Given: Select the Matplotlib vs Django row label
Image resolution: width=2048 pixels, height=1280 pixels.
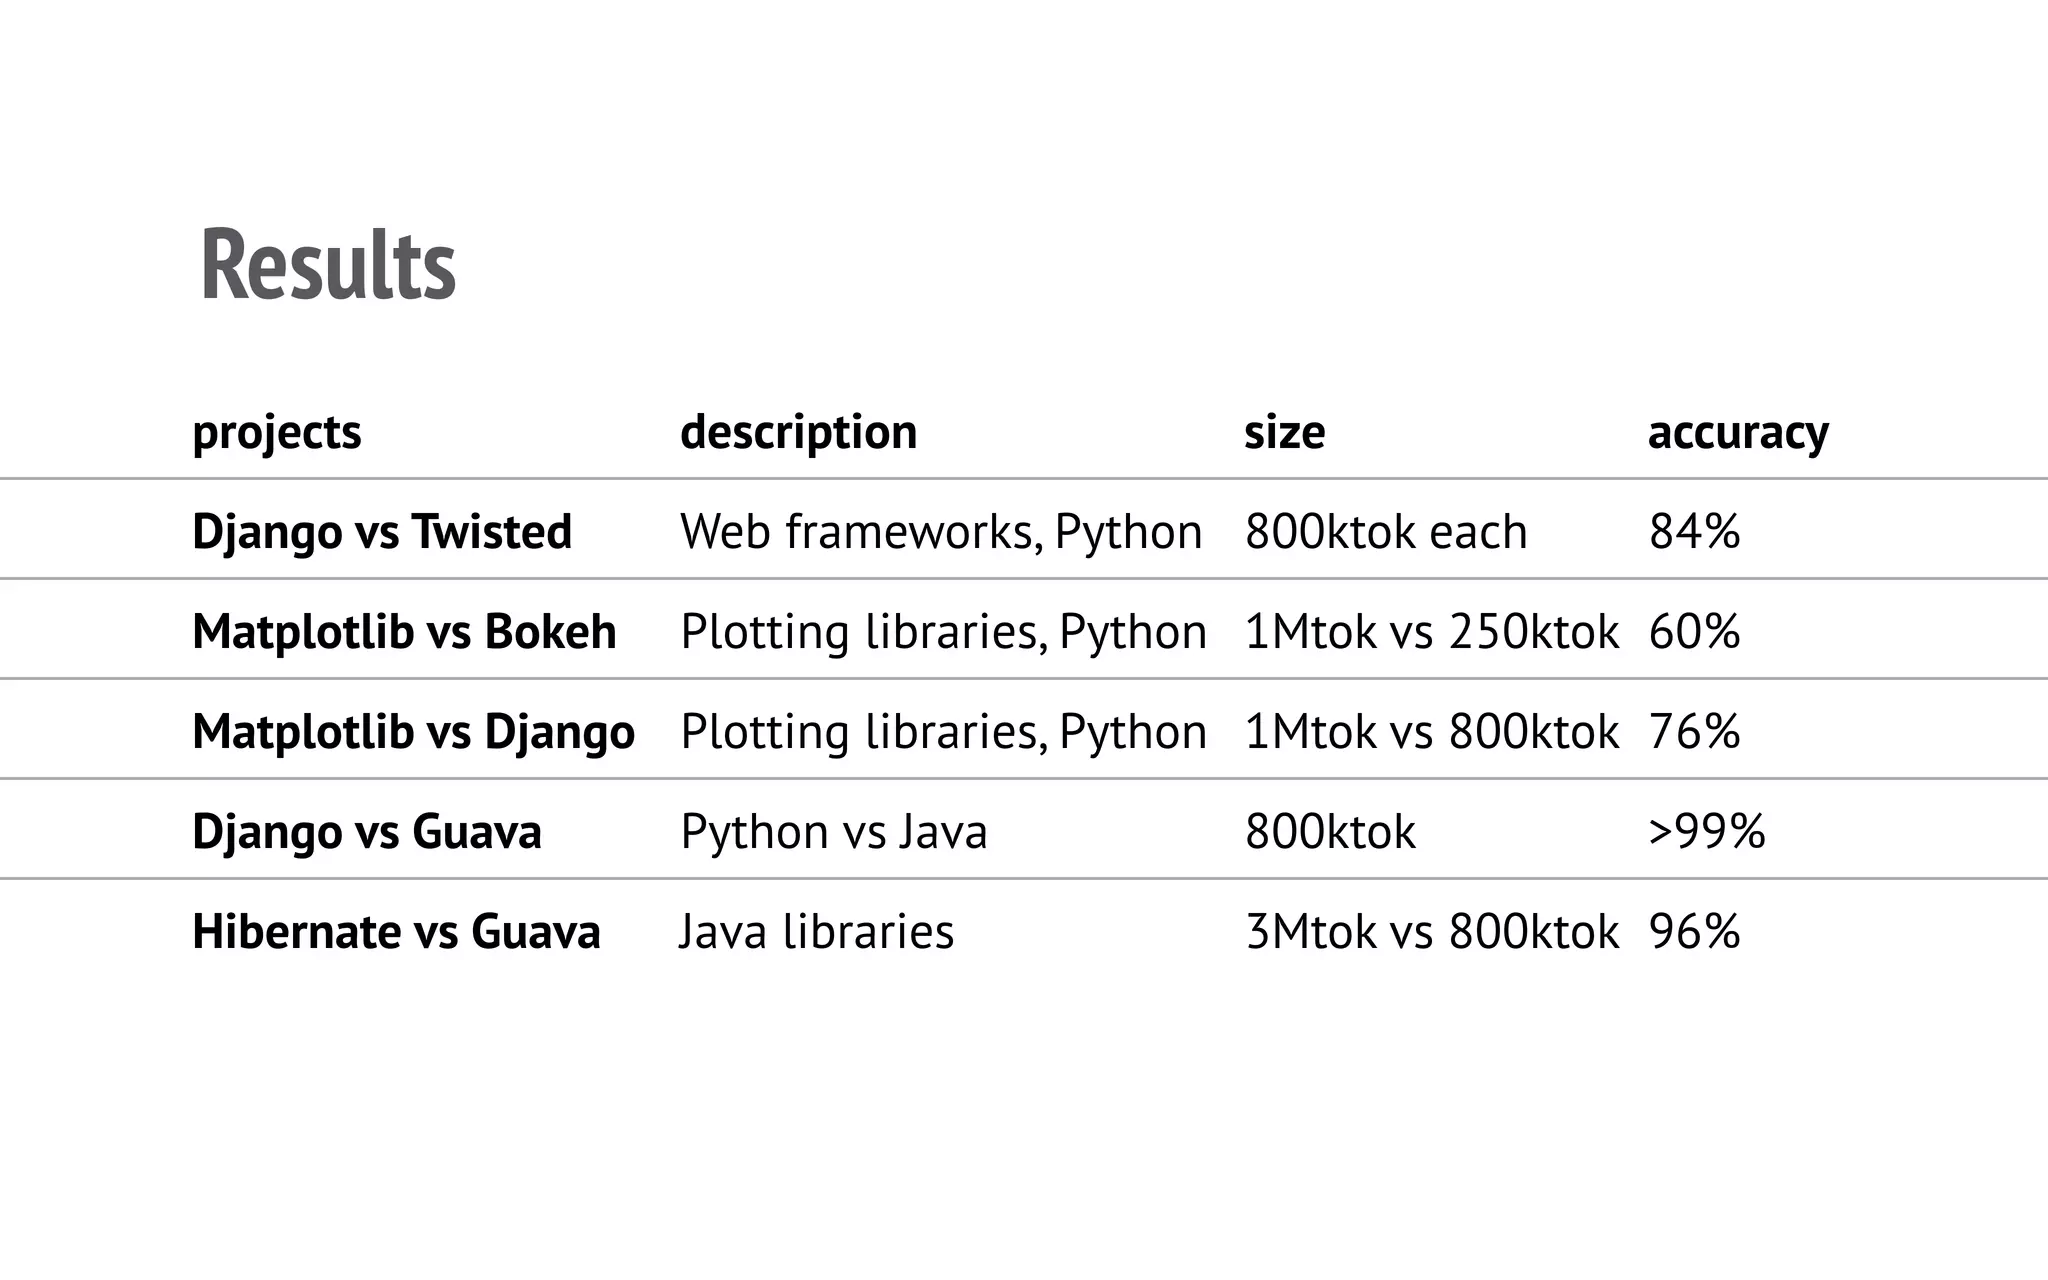Looking at the screenshot, I should [413, 731].
